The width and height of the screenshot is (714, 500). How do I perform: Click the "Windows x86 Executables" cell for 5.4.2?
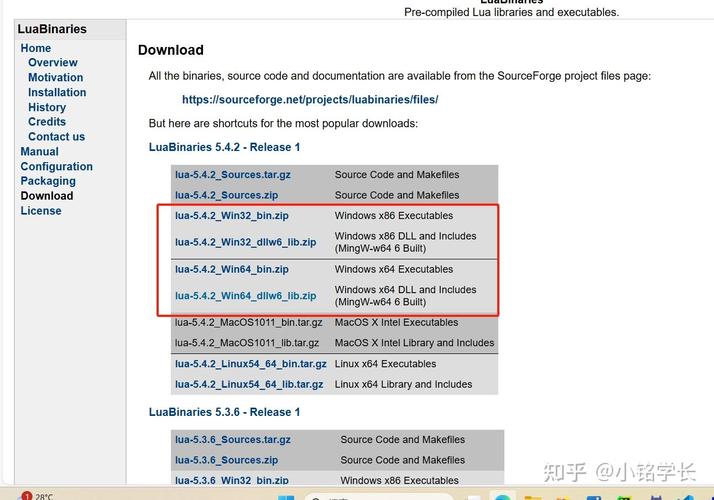tap(394, 216)
